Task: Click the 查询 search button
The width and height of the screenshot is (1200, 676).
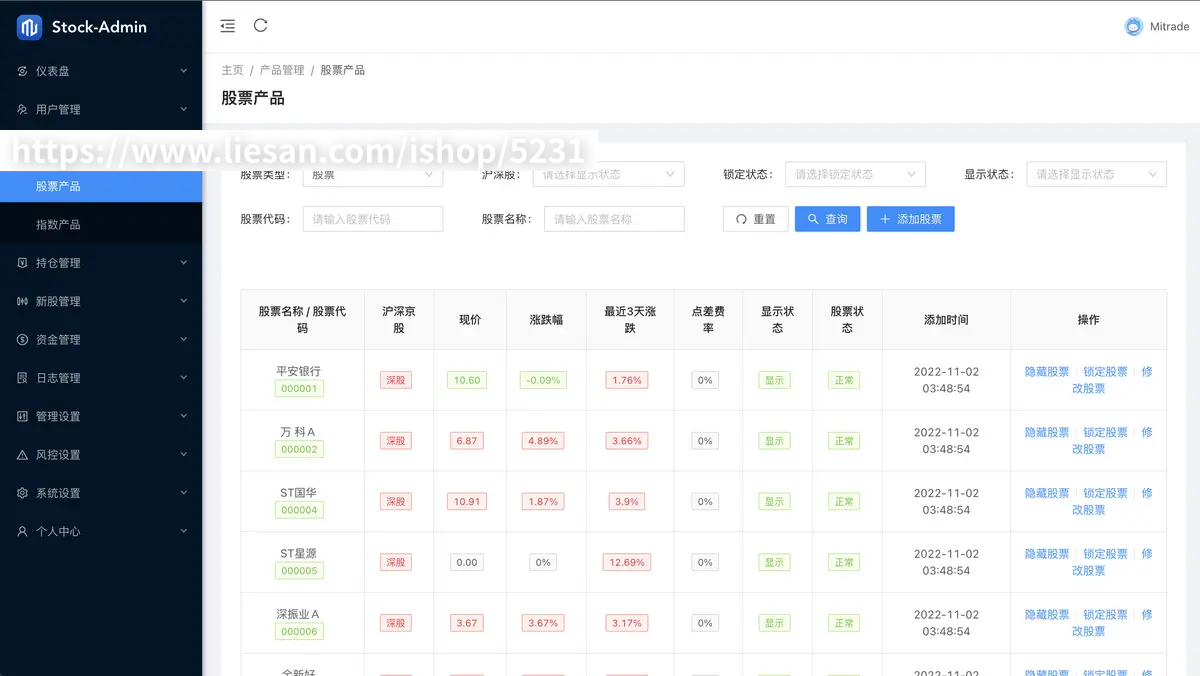Action: [828, 219]
